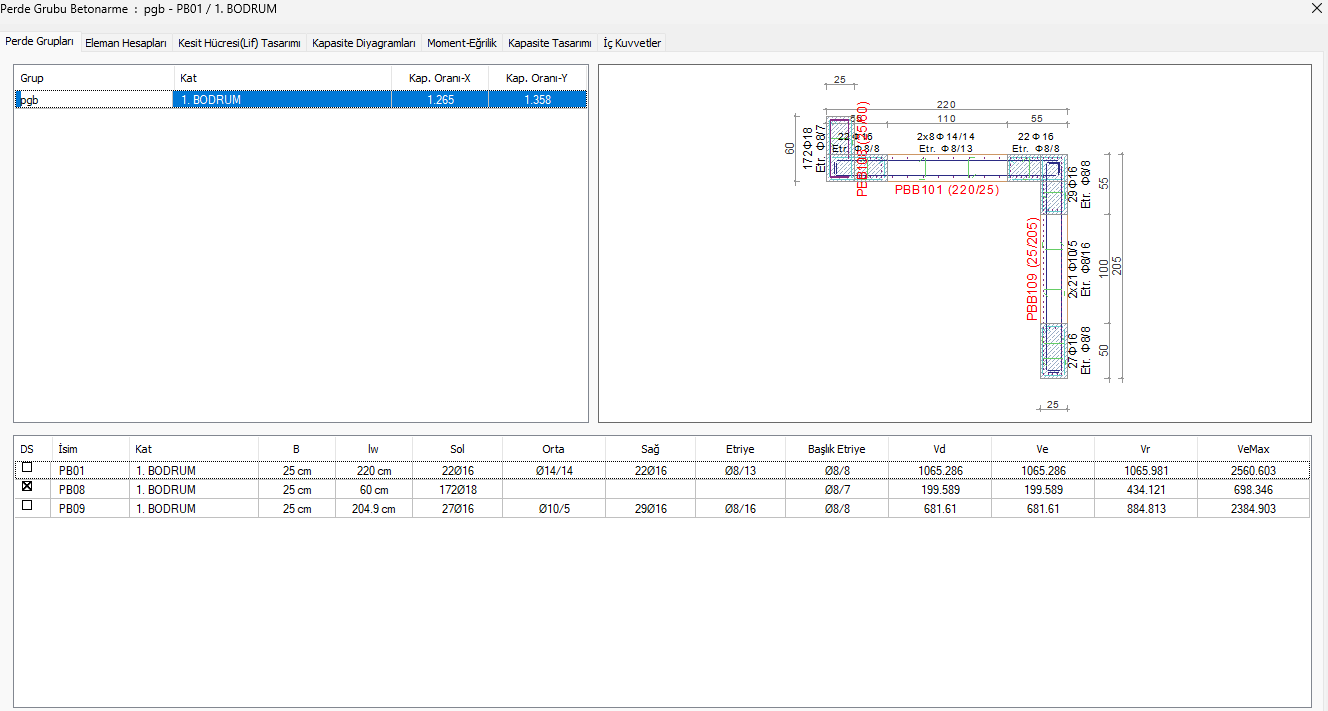Screen dimensions: 1328x711
Task: Switch to the Moment-Eğrilik tab
Action: pyautogui.click(x=462, y=43)
